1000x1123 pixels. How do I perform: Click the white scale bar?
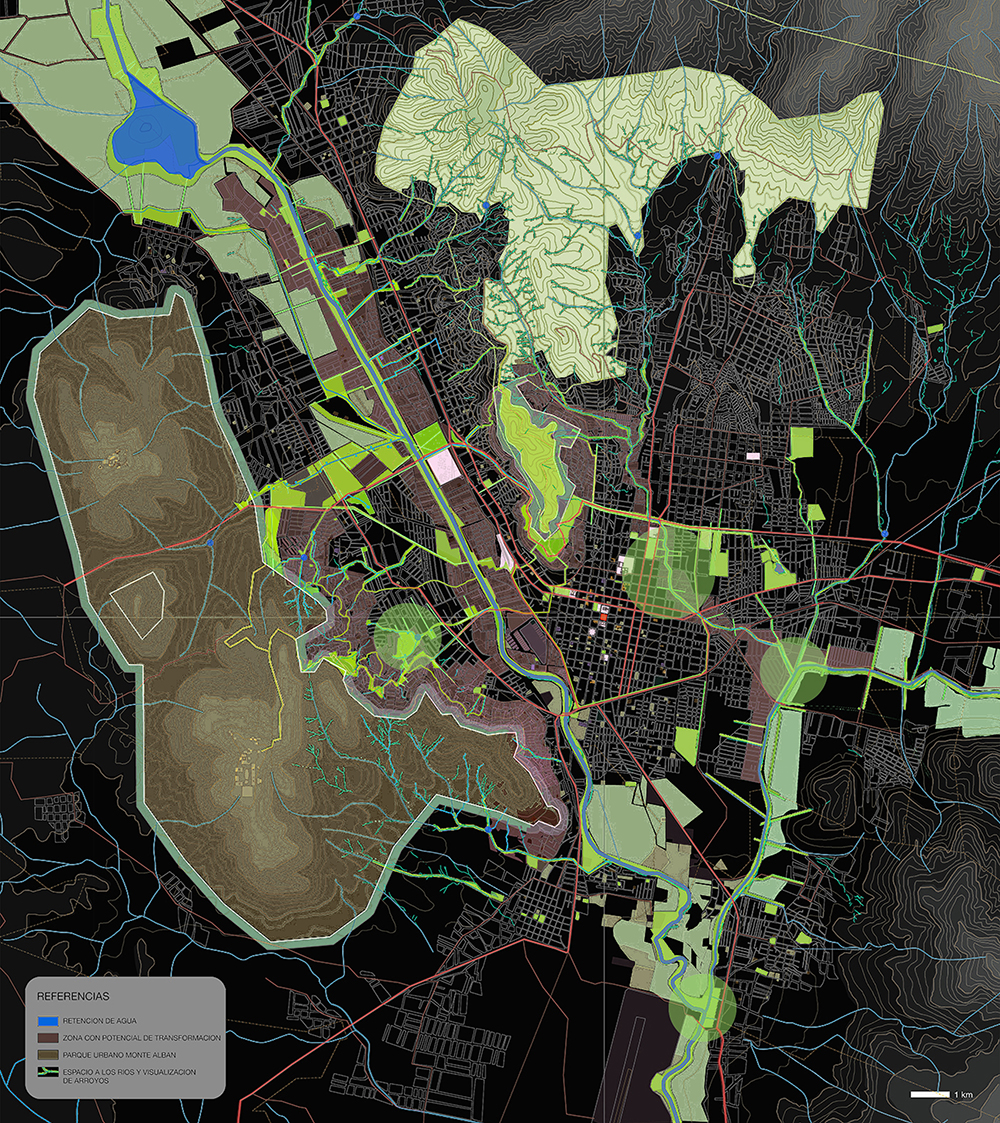[930, 1094]
